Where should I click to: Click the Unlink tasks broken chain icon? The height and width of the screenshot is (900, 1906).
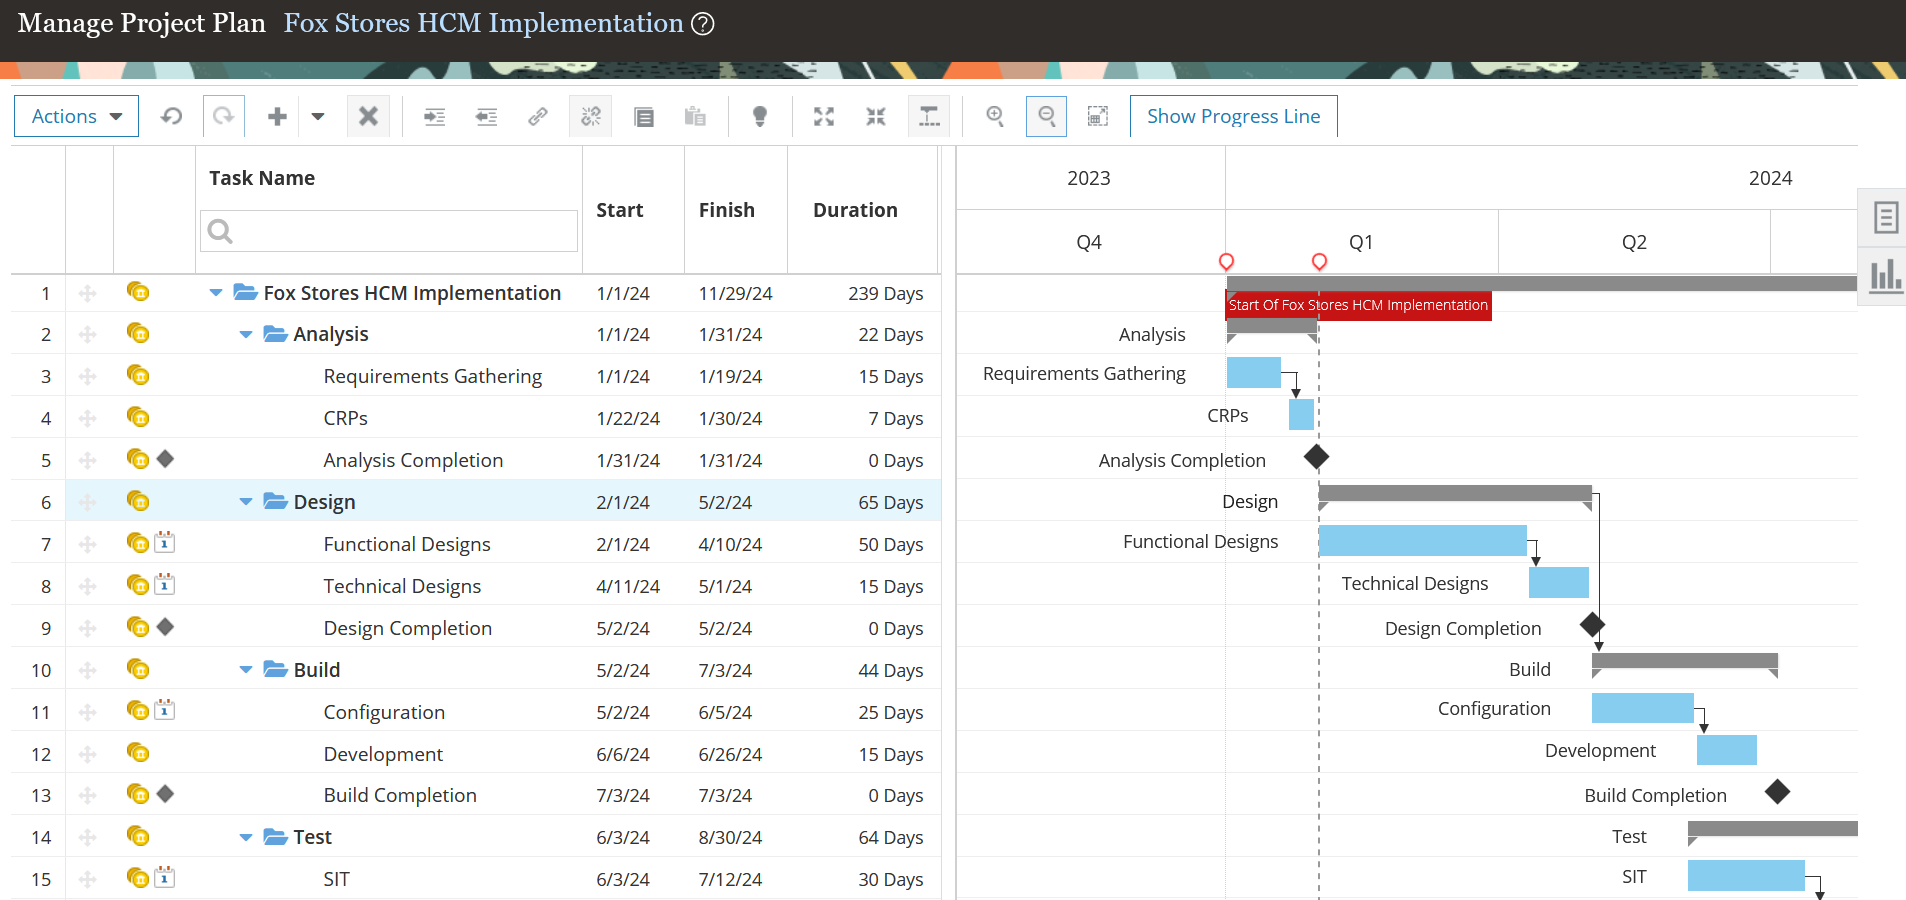click(590, 116)
